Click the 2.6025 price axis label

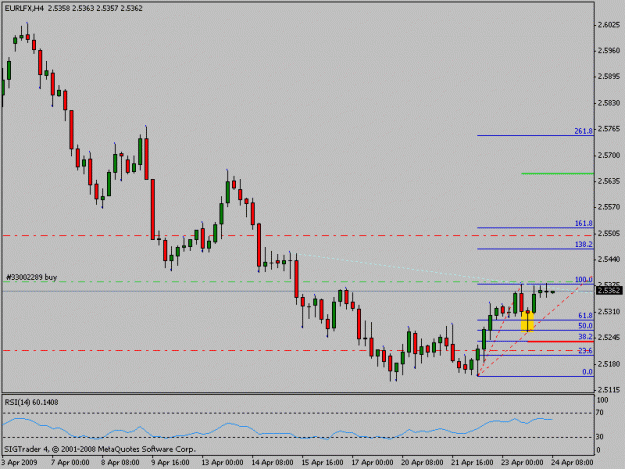[609, 25]
